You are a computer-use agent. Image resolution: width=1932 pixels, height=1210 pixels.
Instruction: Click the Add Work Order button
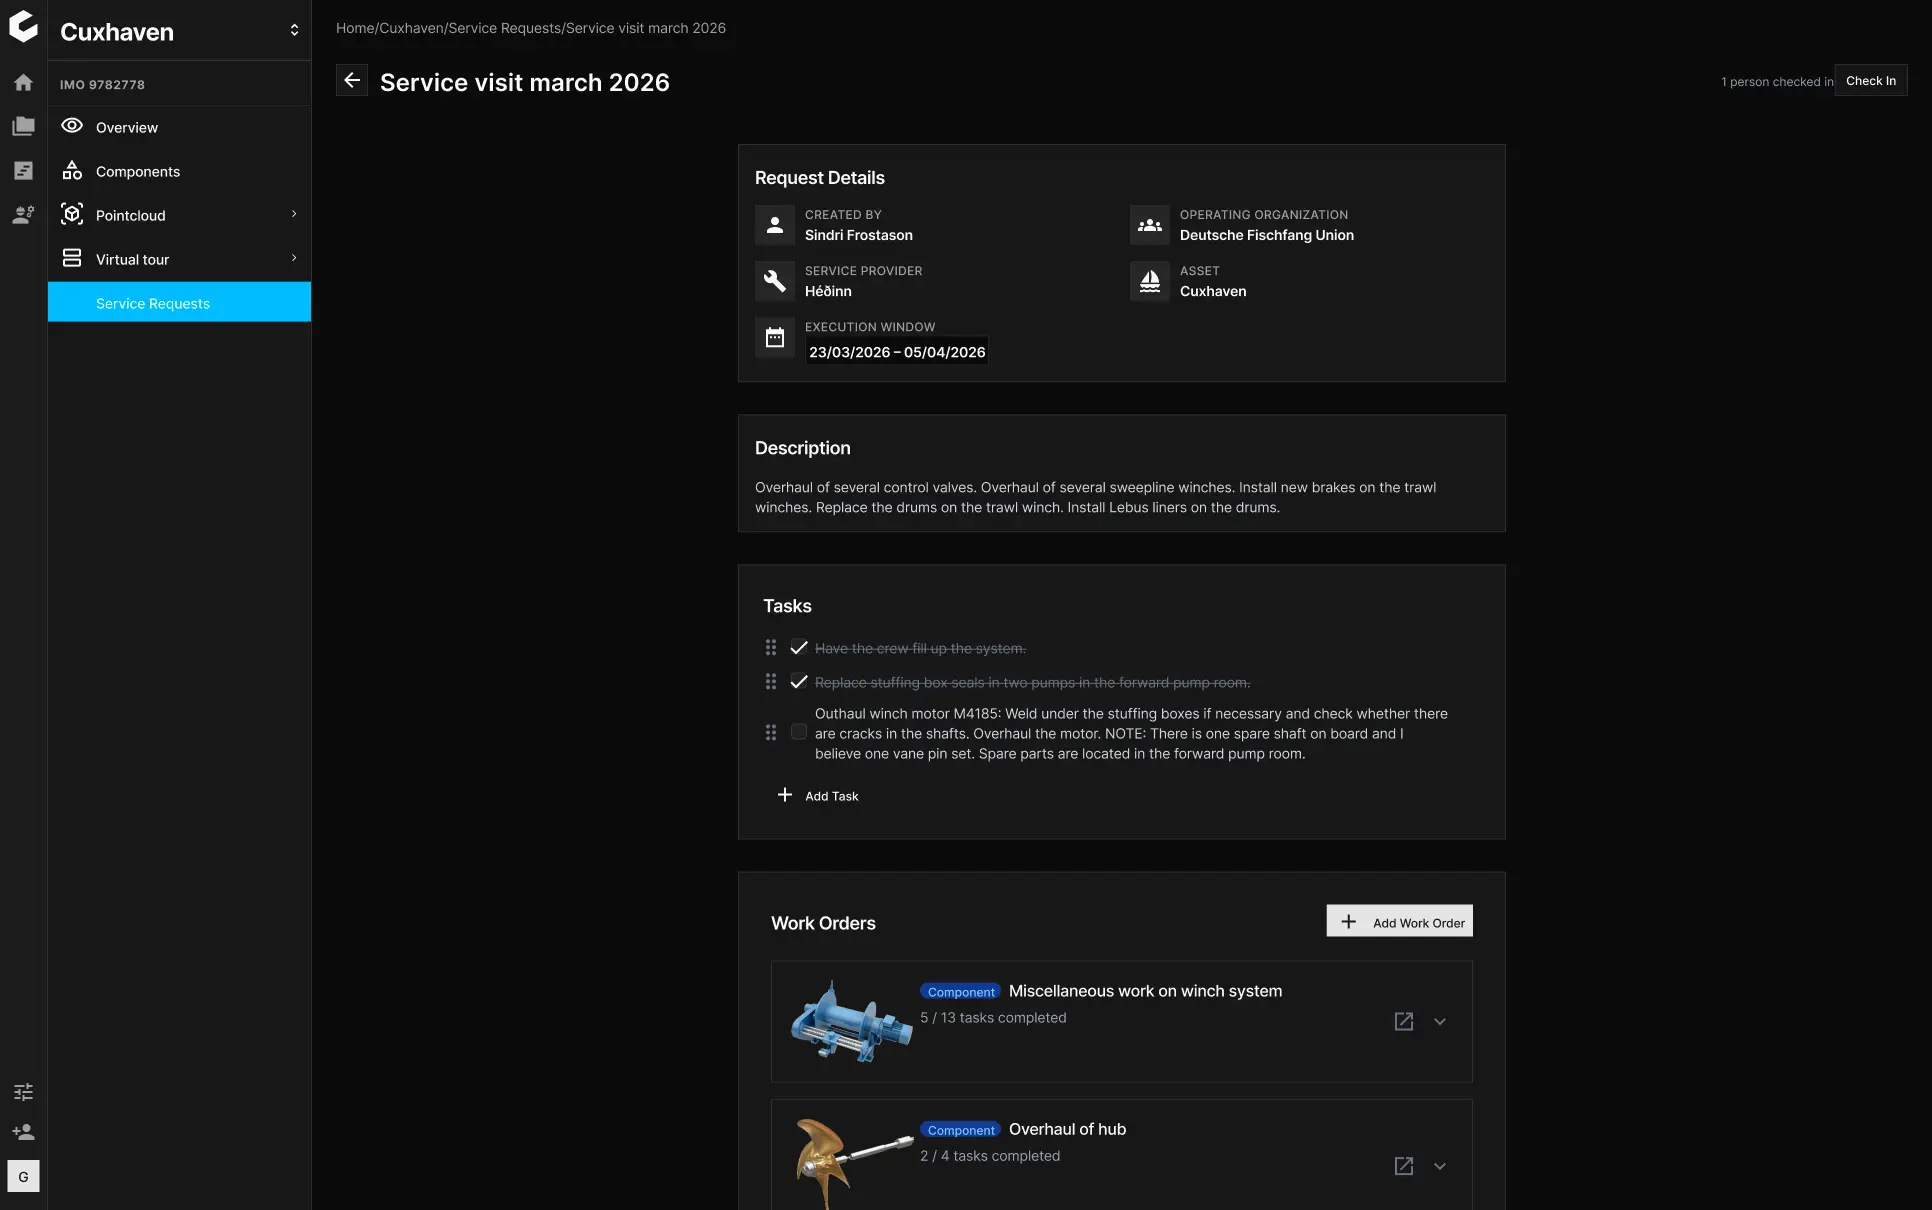(x=1398, y=921)
